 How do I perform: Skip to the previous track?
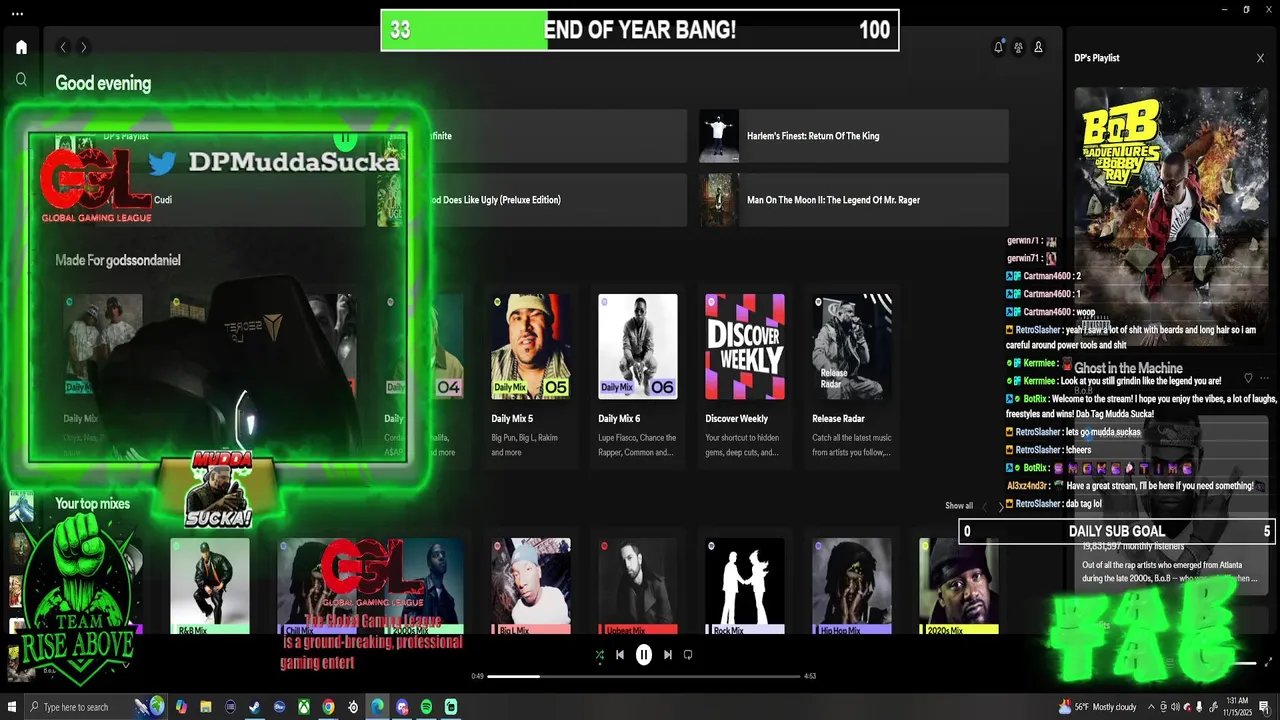(x=620, y=655)
